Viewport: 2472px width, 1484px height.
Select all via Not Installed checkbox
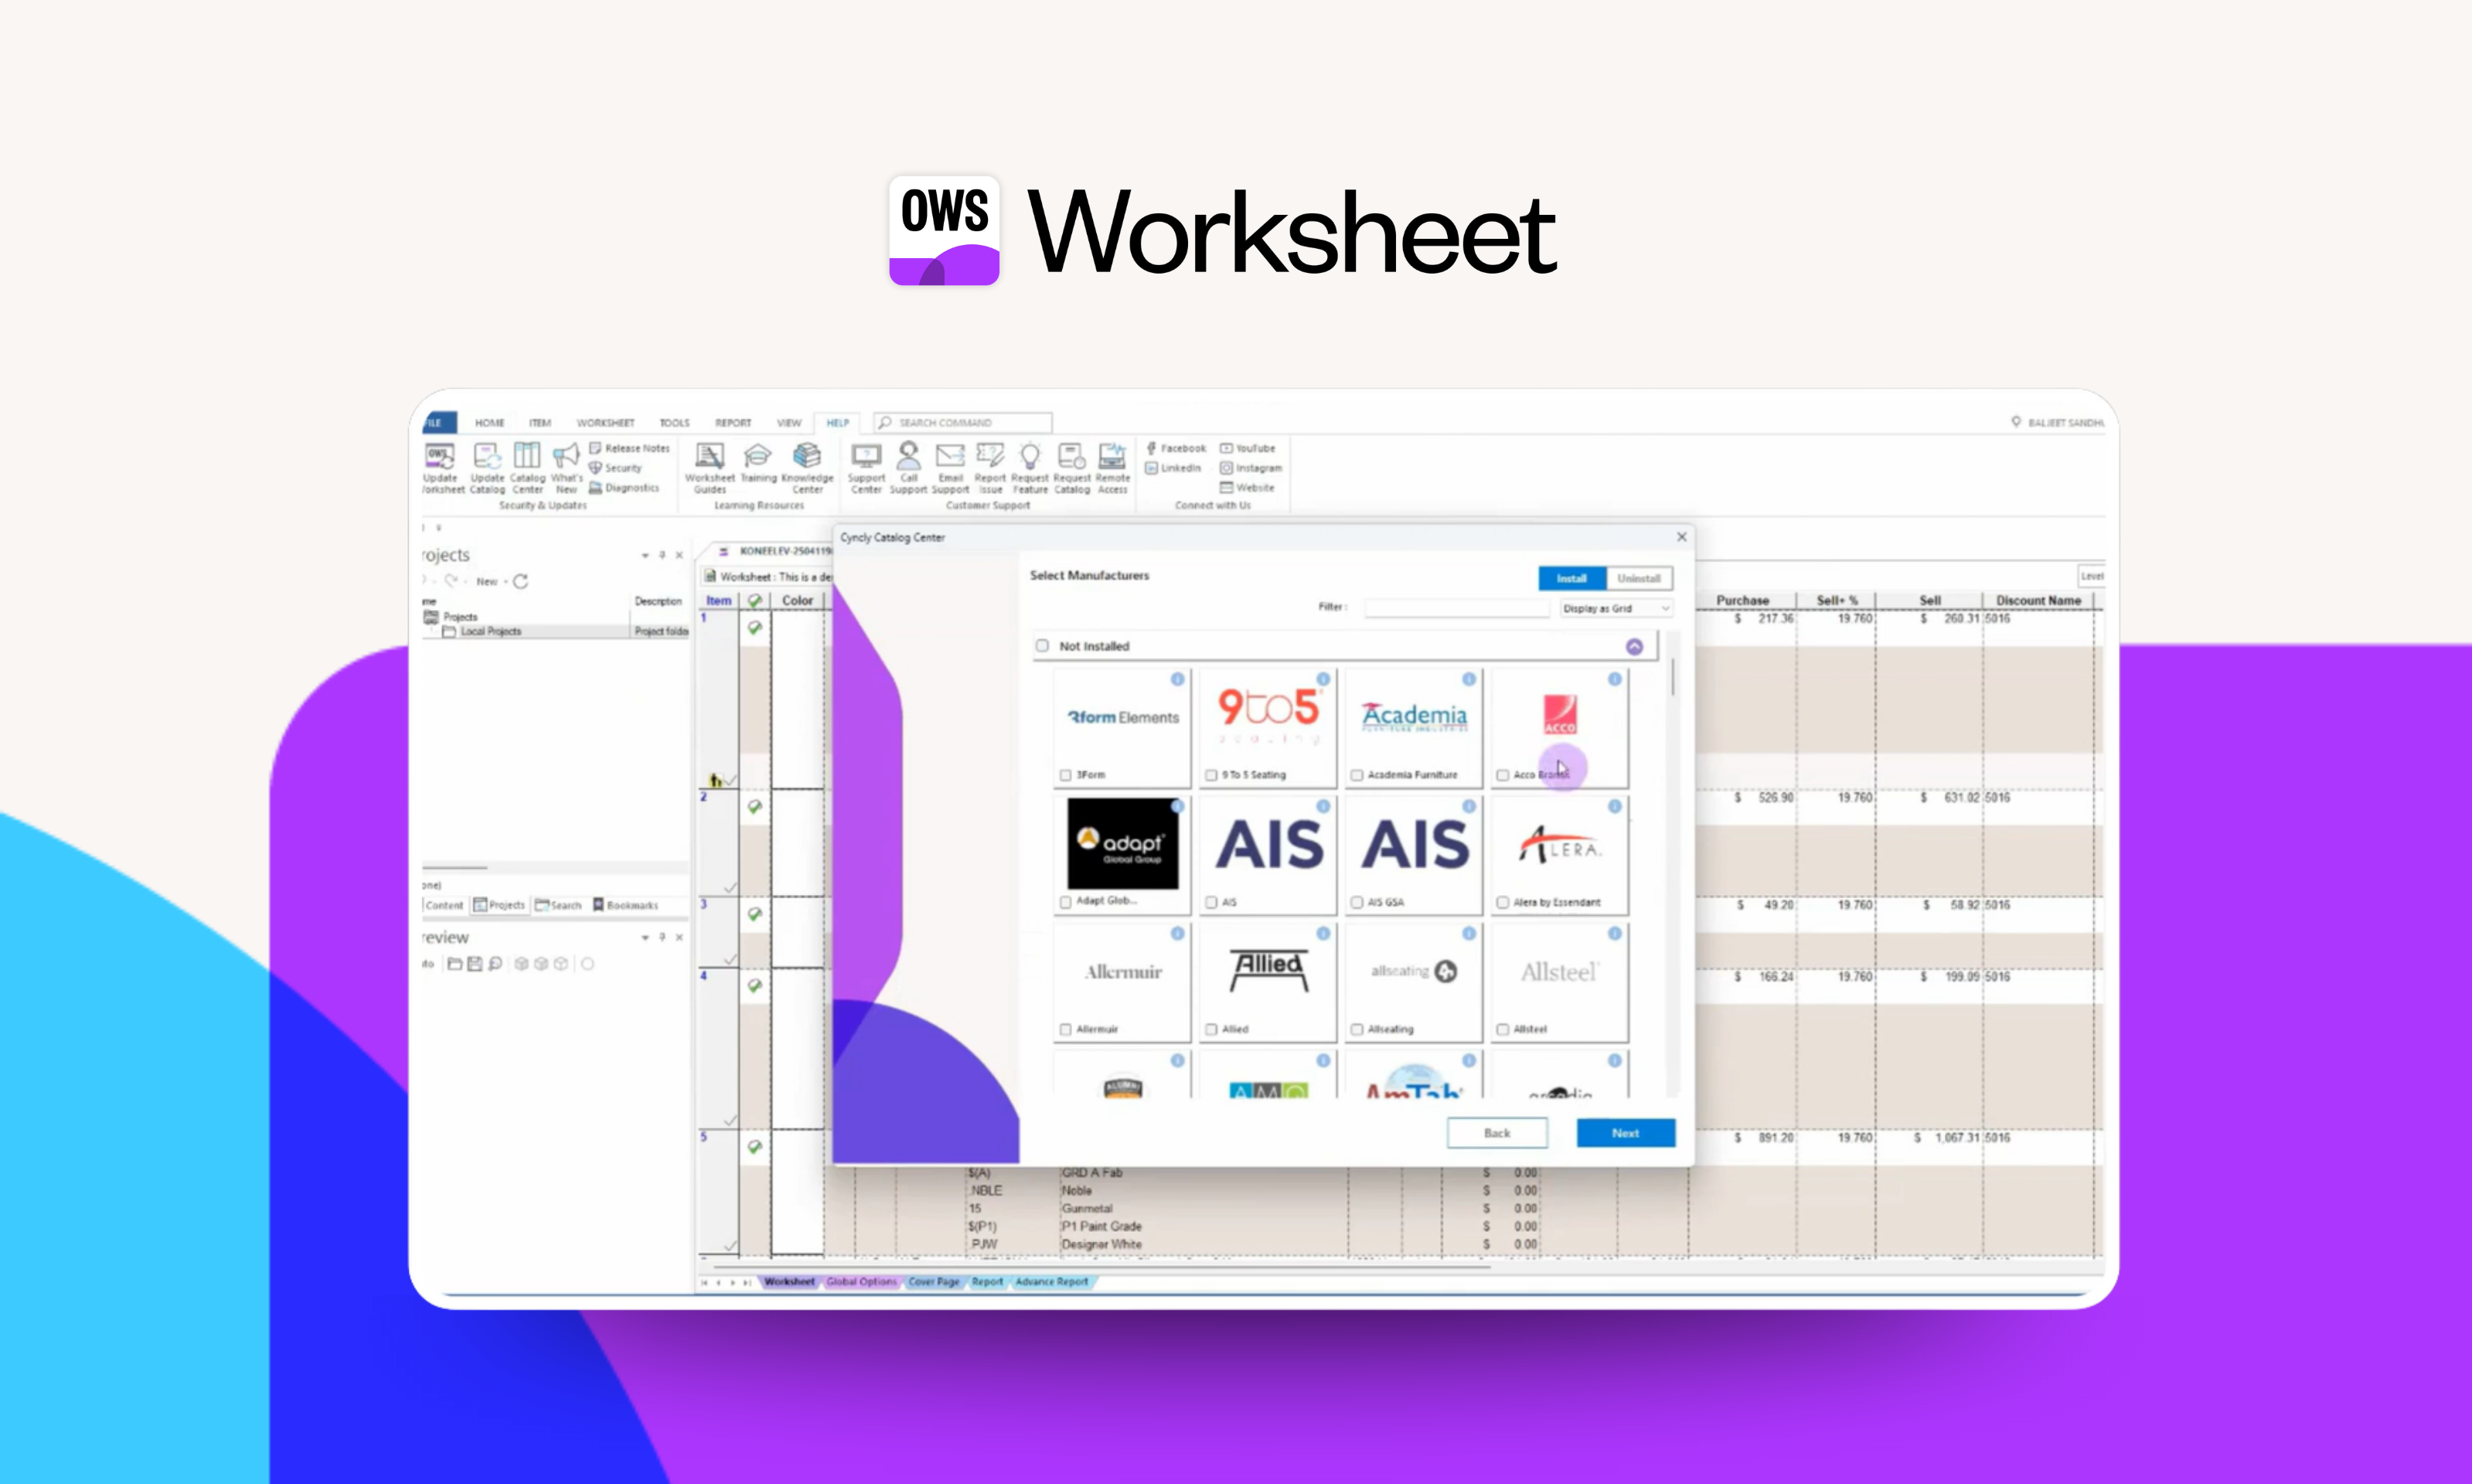pyautogui.click(x=1042, y=646)
